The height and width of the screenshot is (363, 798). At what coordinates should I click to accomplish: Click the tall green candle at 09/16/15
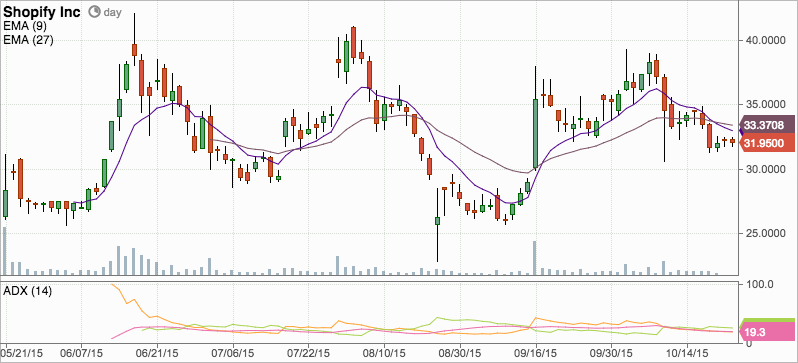535,133
